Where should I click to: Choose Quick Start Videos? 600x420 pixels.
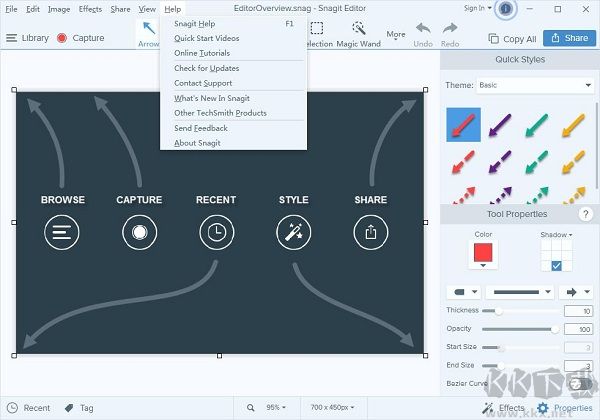click(x=233, y=38)
